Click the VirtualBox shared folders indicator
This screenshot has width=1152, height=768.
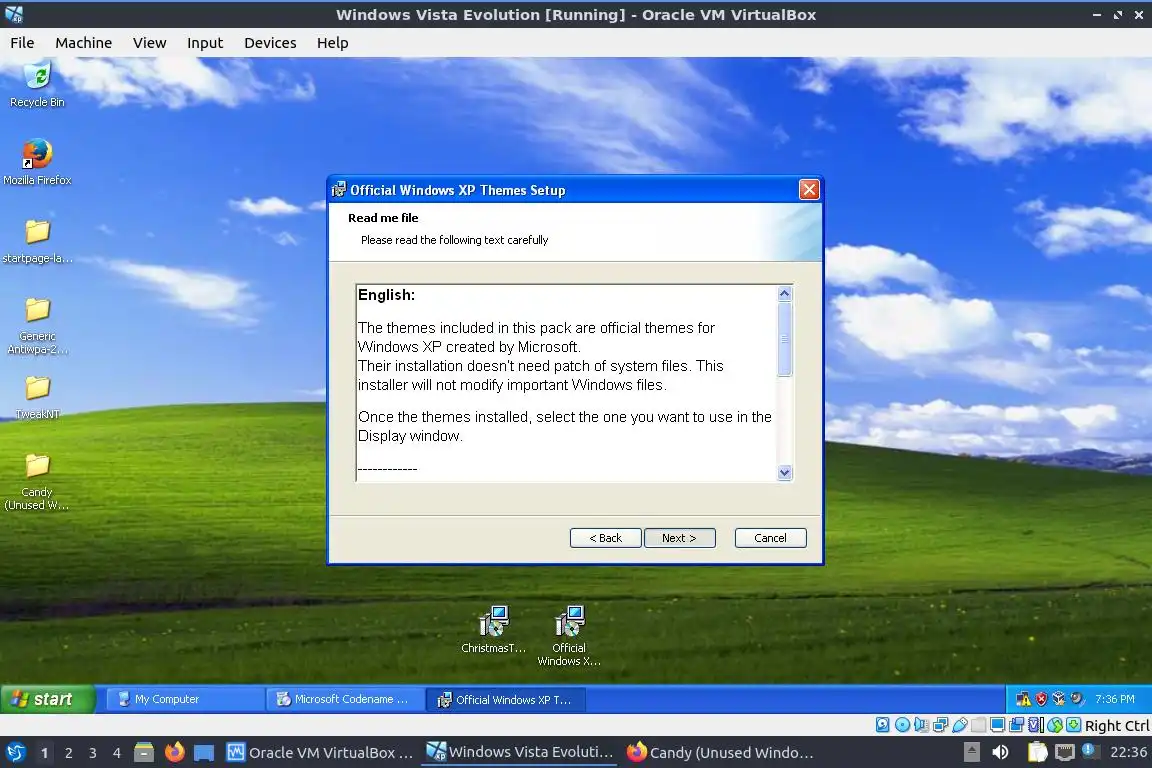tap(979, 725)
